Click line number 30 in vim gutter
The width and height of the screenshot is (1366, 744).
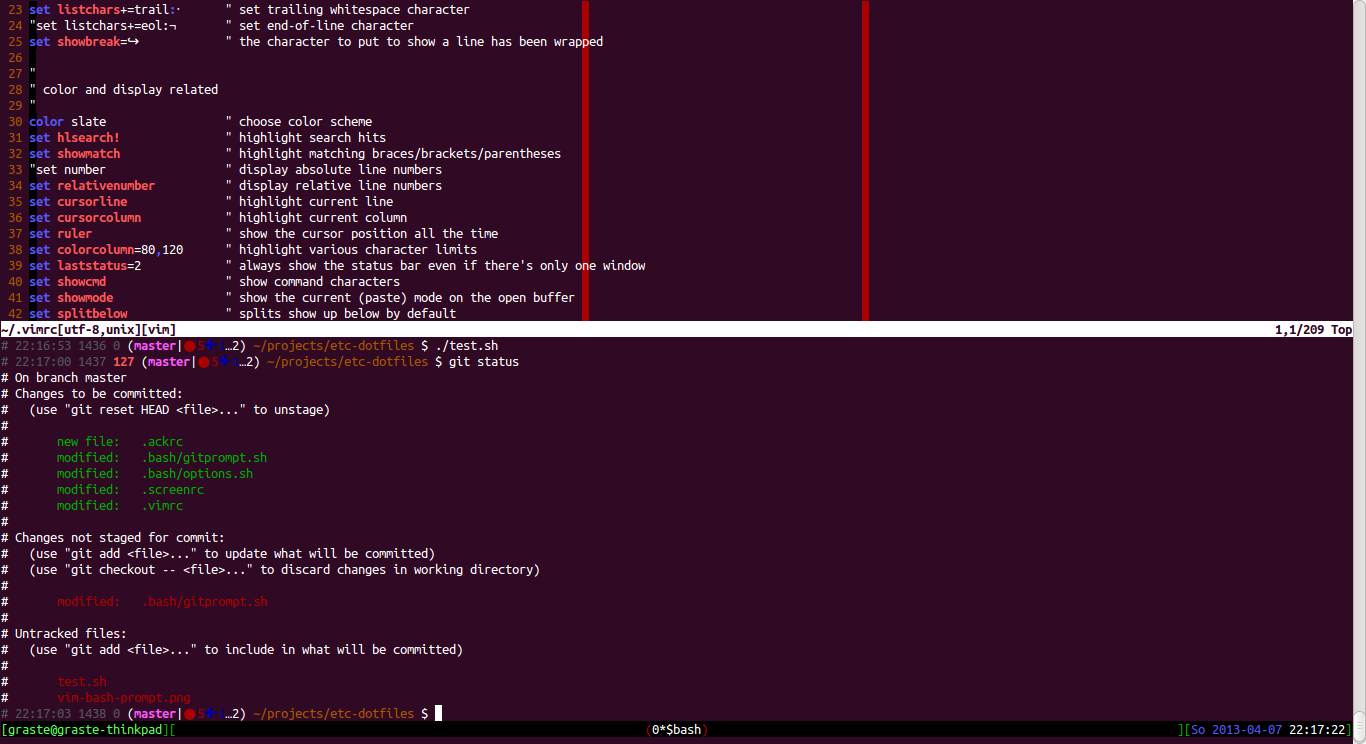click(x=15, y=121)
